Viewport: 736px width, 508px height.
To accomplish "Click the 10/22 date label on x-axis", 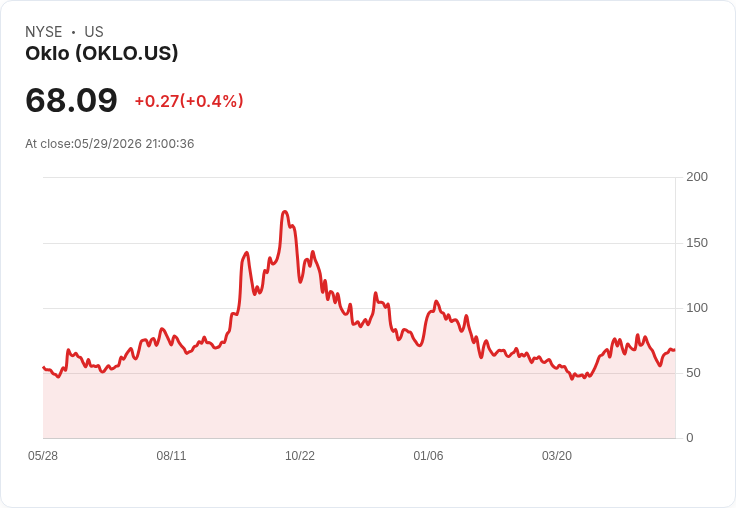I will [x=300, y=456].
